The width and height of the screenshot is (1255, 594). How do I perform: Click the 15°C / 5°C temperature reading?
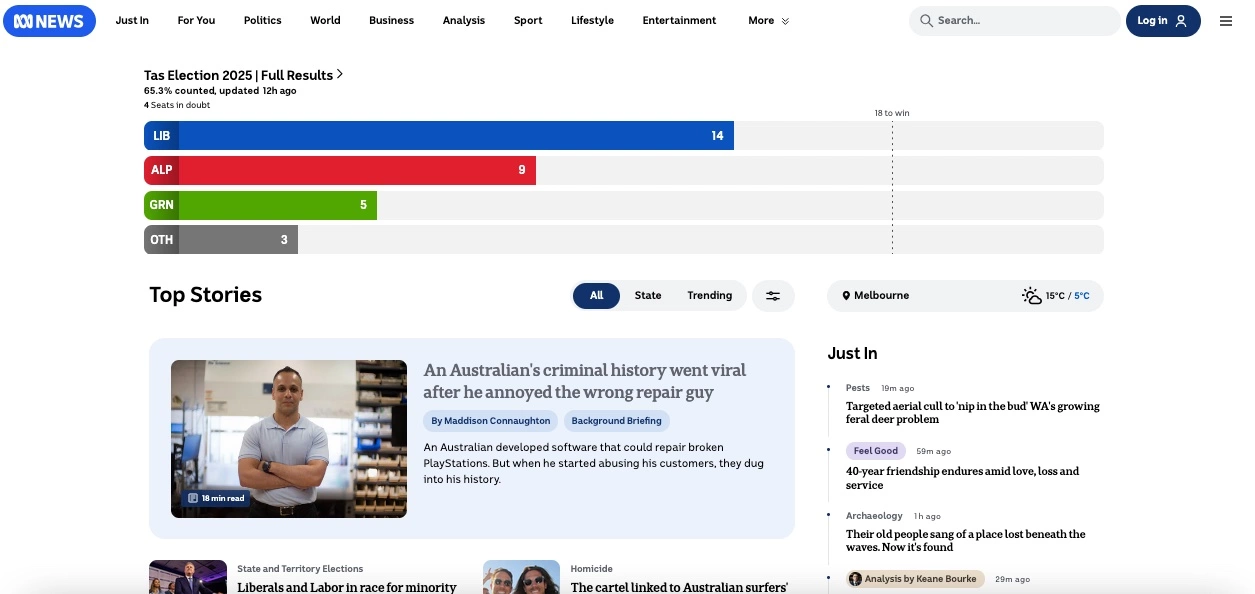[1067, 296]
